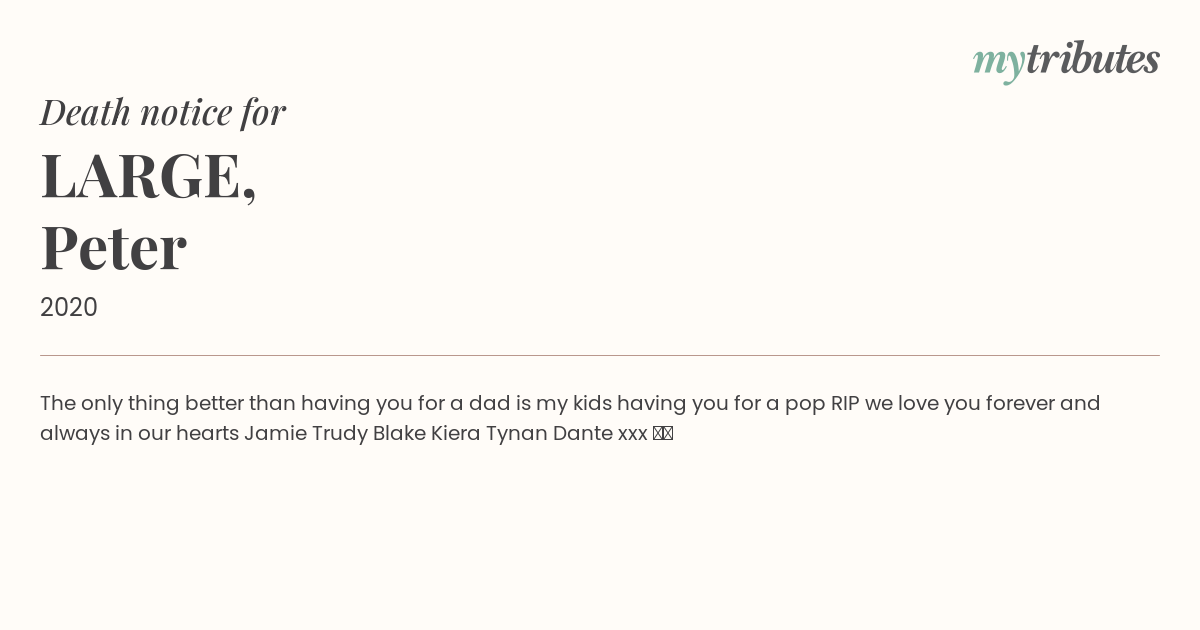The height and width of the screenshot is (630, 1200).
Task: Click the "tributes" part of the logo
Action: point(1093,58)
